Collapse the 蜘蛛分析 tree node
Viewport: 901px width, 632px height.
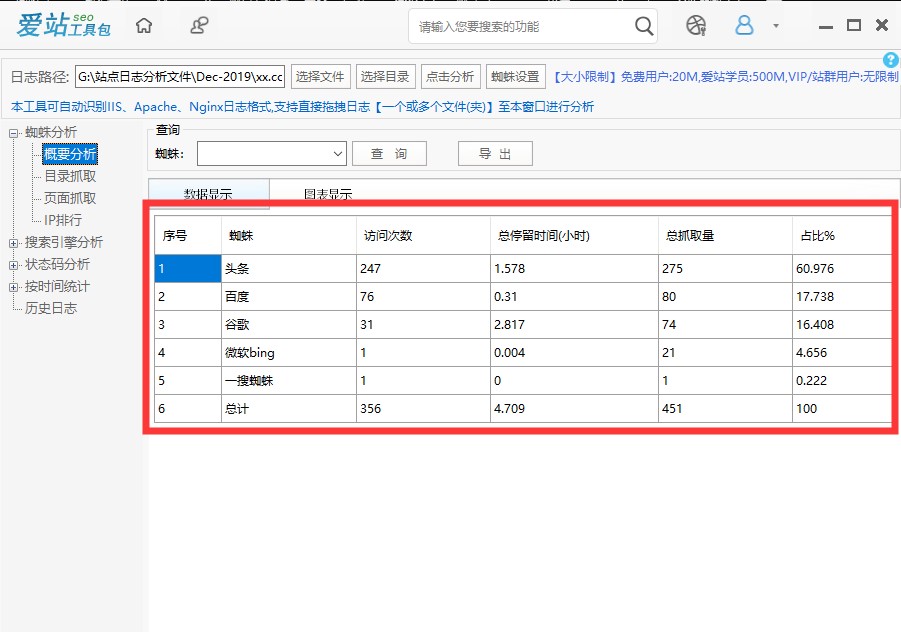(x=13, y=132)
